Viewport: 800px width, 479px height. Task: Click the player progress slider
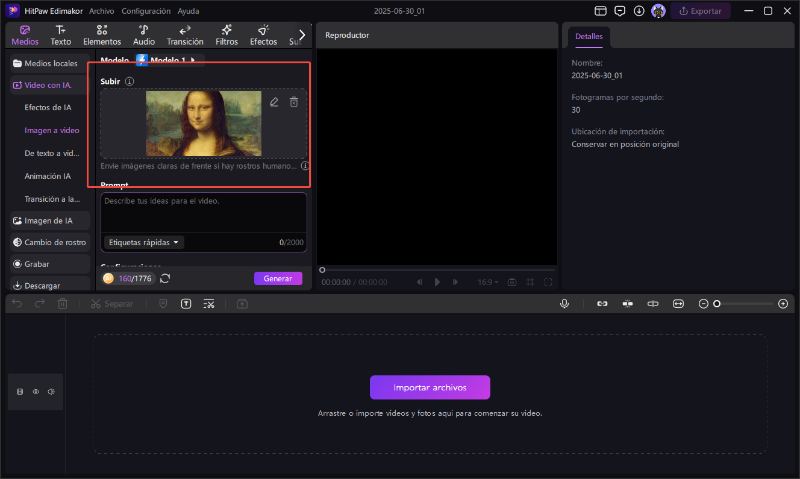click(437, 270)
